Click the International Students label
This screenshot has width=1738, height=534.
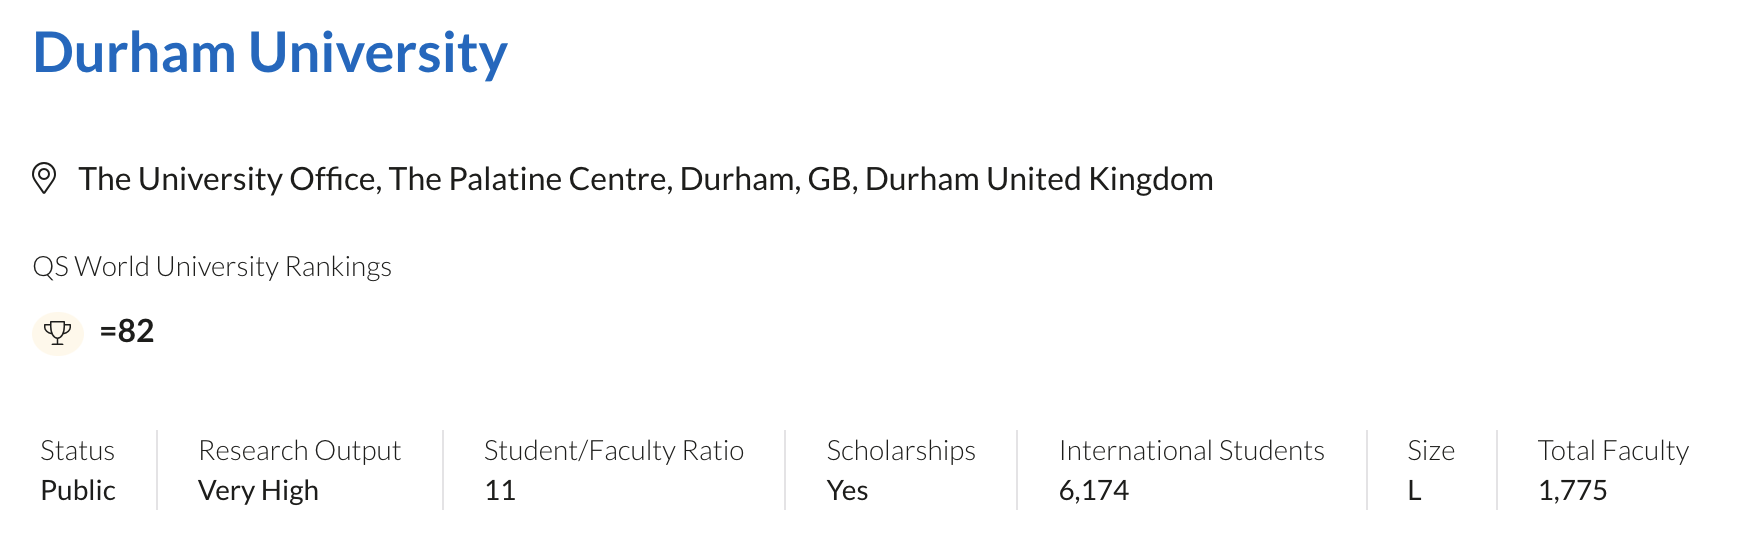tap(1191, 451)
